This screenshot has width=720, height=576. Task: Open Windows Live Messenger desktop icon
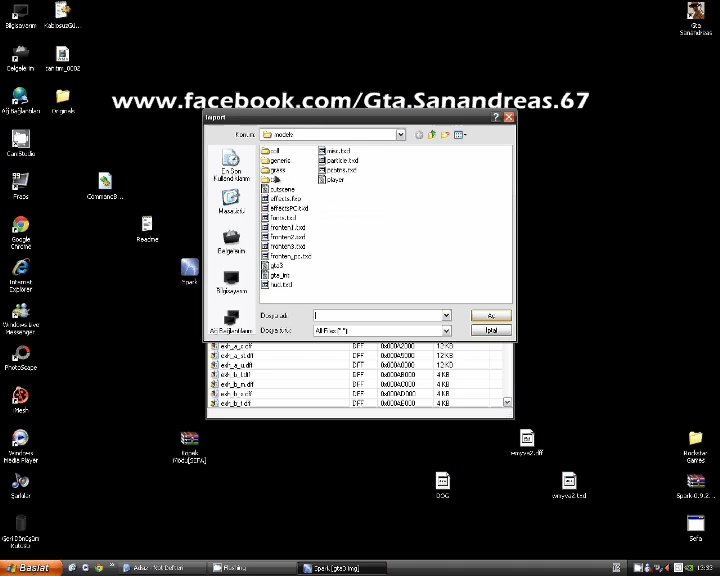click(x=21, y=318)
